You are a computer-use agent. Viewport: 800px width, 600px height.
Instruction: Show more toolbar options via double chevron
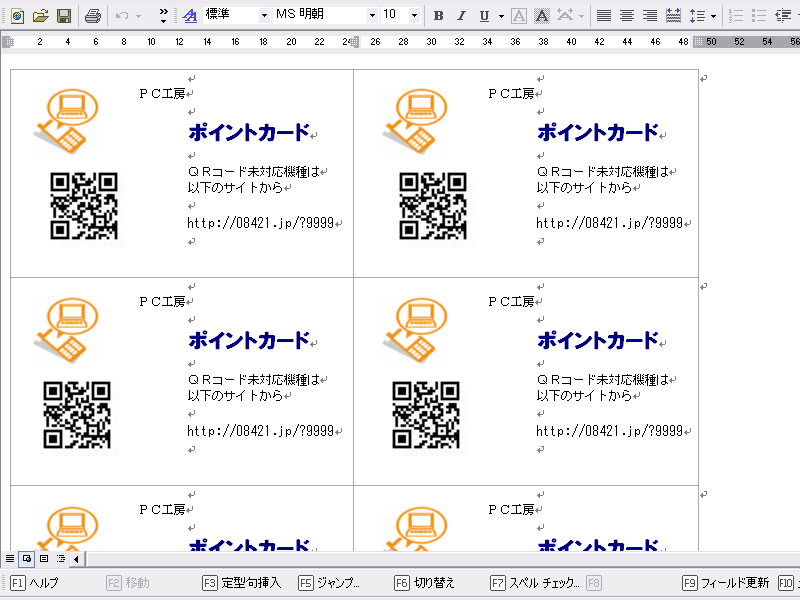click(x=163, y=15)
